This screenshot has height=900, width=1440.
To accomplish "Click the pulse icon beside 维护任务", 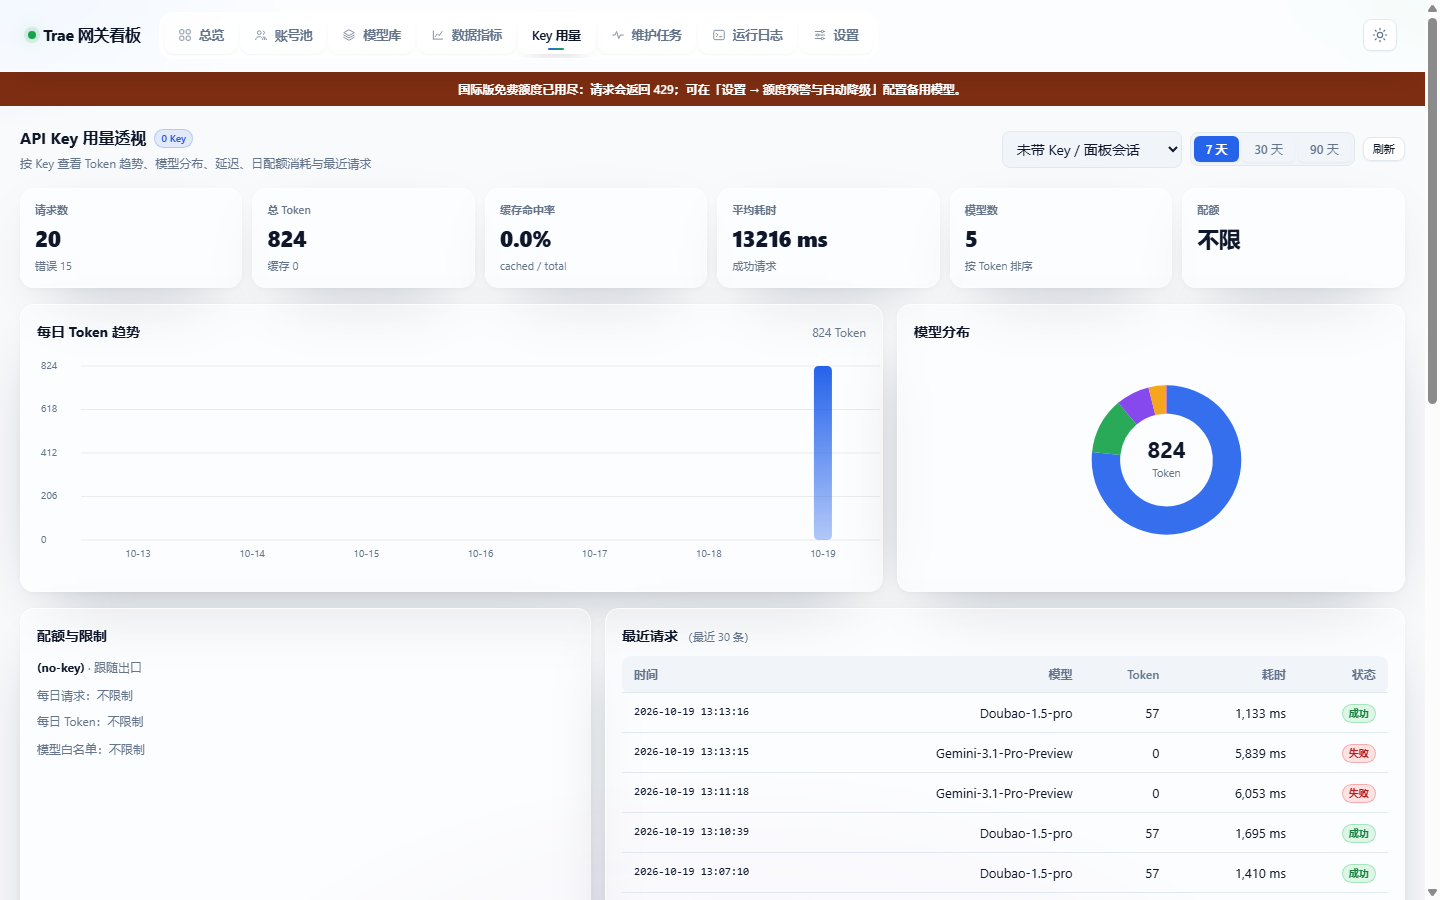I will pyautogui.click(x=618, y=35).
